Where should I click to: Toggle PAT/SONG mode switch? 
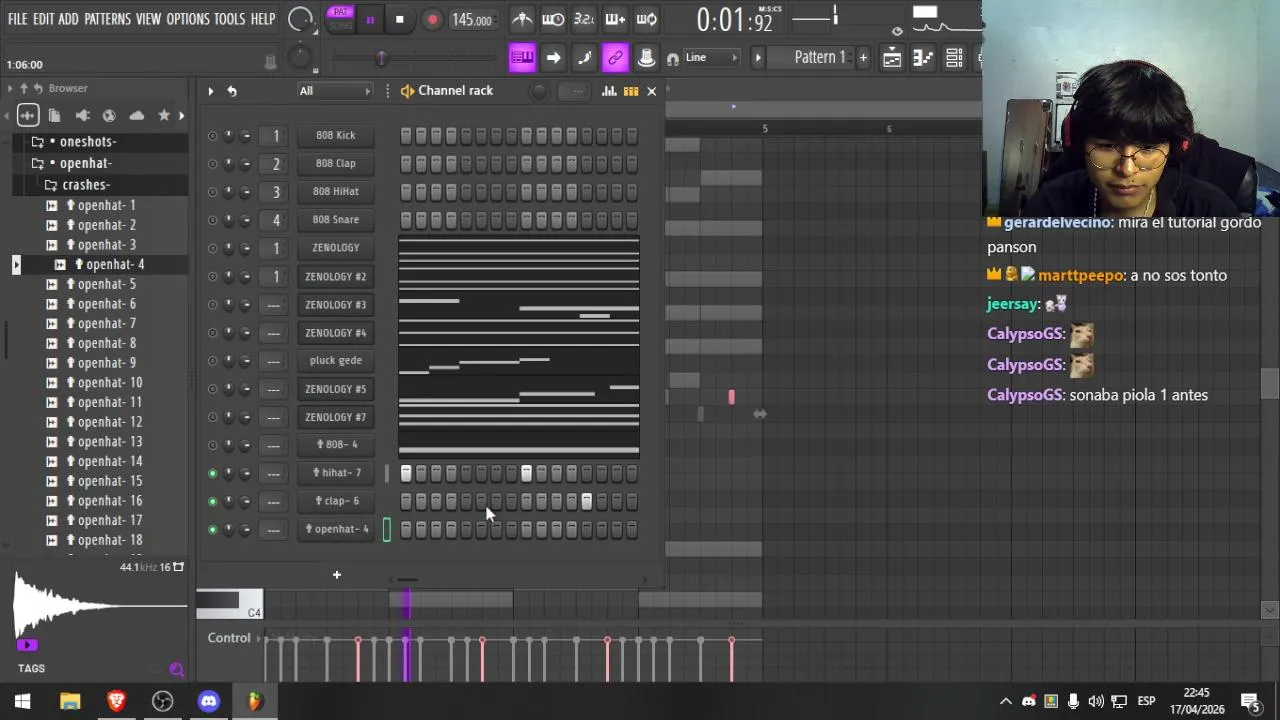click(x=340, y=18)
